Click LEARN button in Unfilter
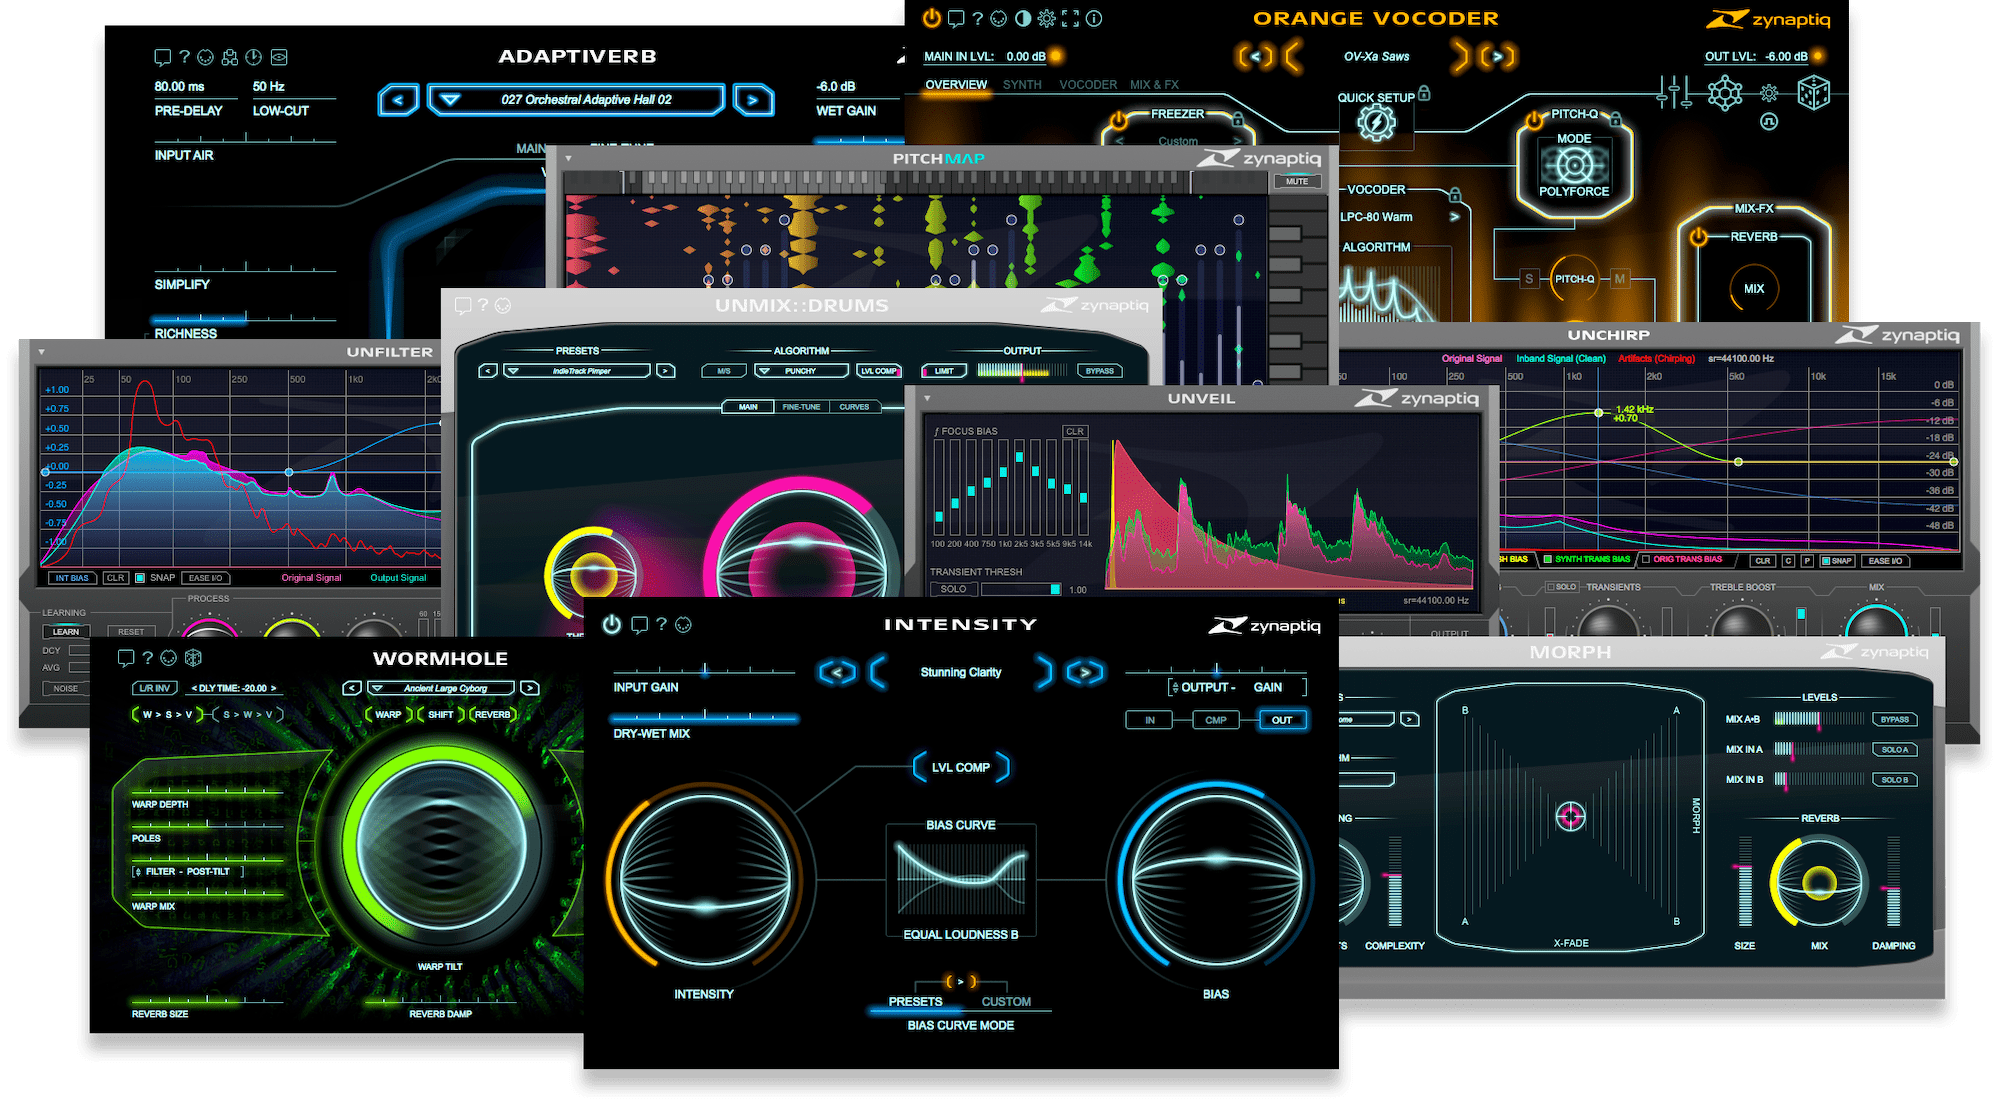 click(x=66, y=632)
